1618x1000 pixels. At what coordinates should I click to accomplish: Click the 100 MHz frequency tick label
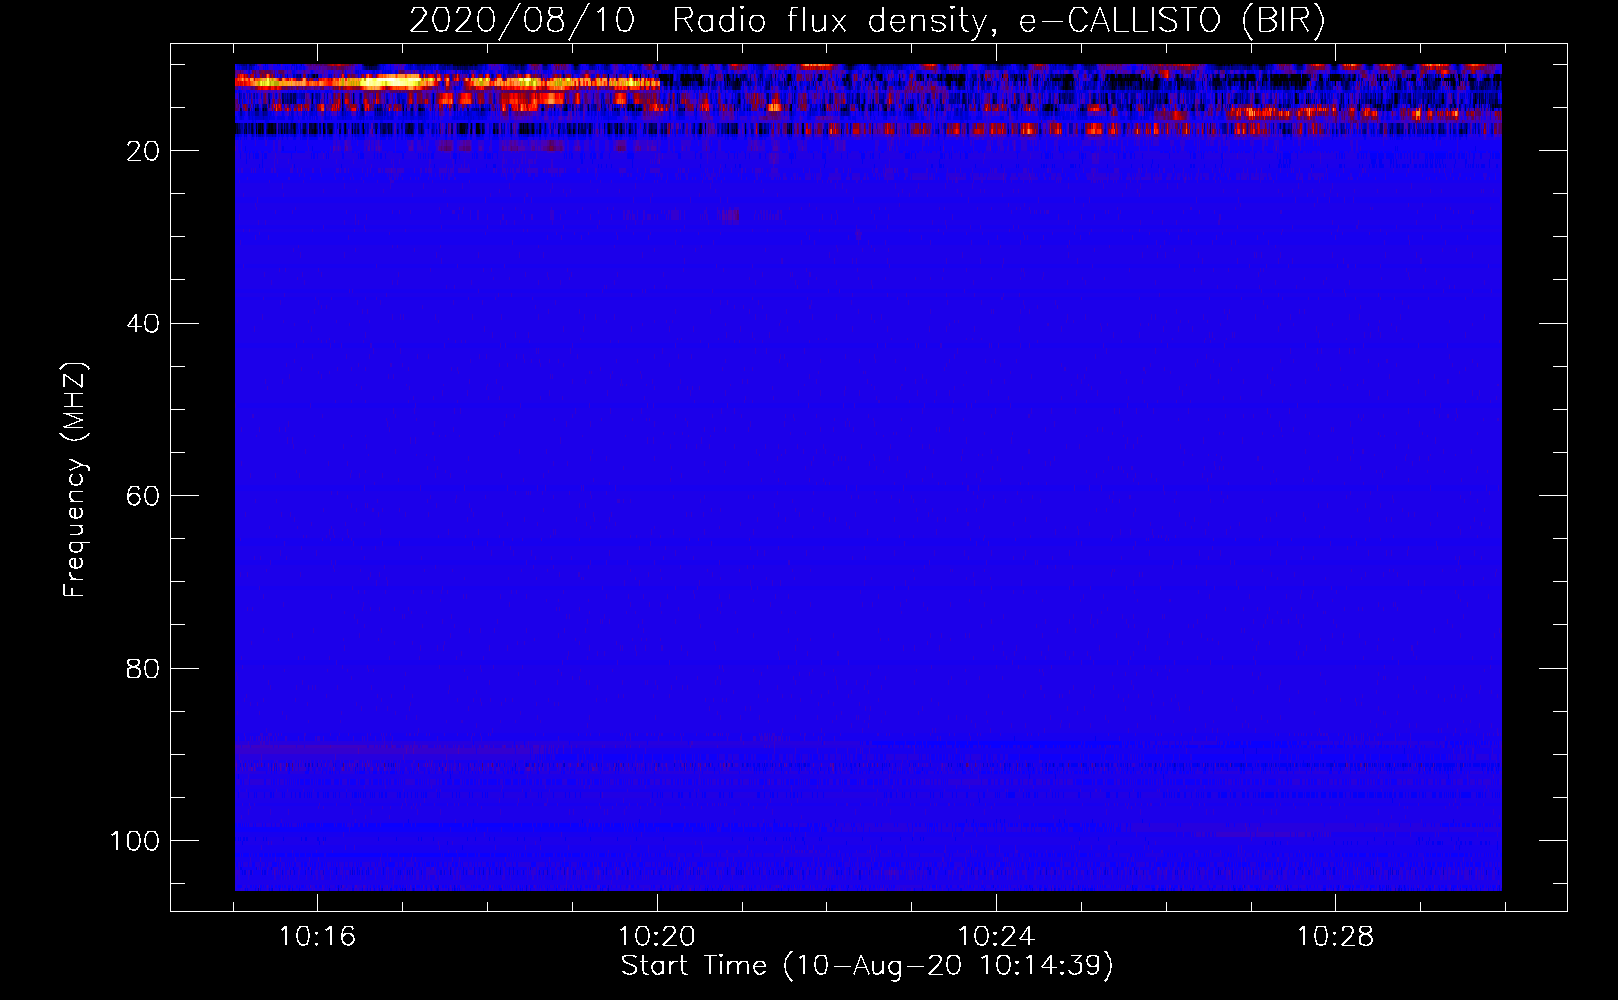coord(135,841)
